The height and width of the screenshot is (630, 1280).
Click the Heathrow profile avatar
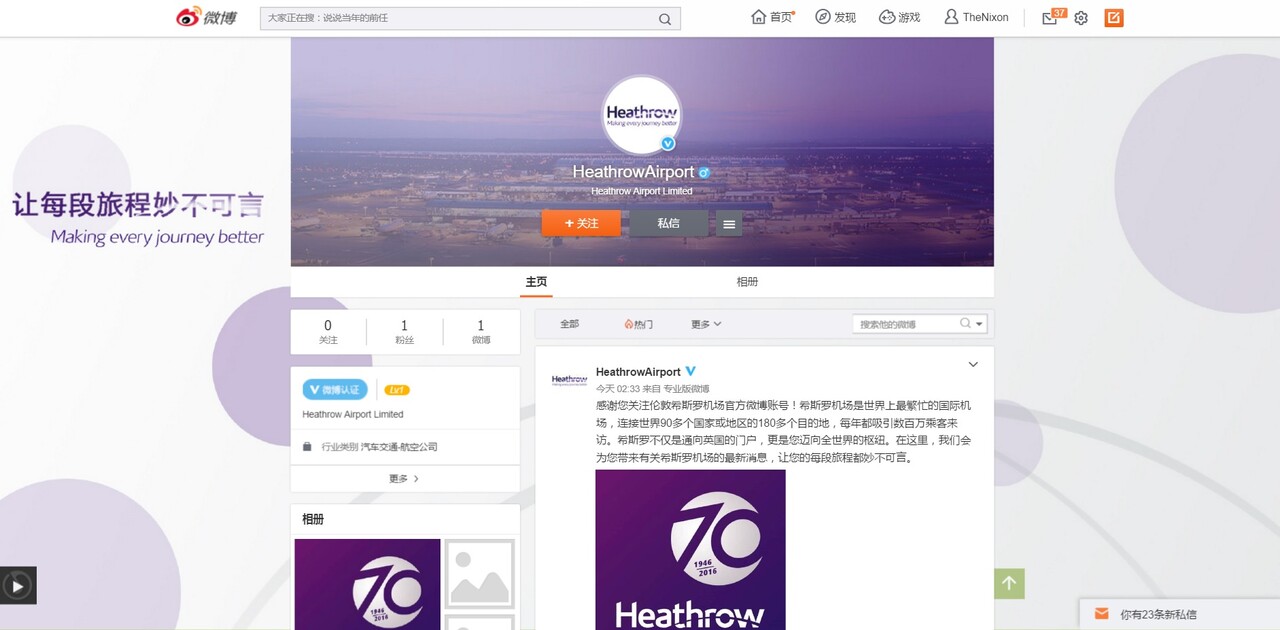pos(642,114)
